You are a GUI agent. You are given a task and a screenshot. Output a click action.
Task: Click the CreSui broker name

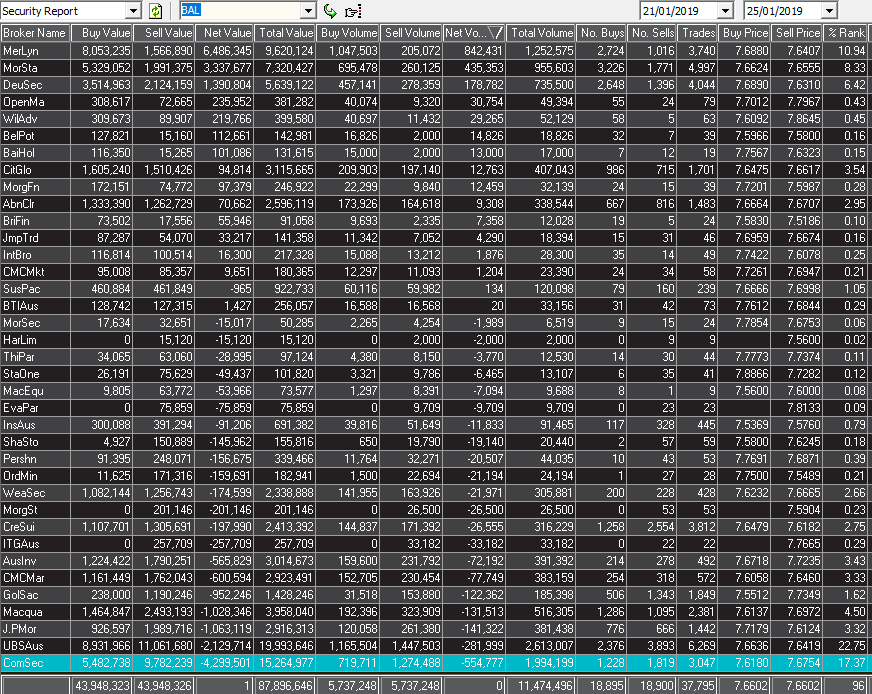pos(19,527)
